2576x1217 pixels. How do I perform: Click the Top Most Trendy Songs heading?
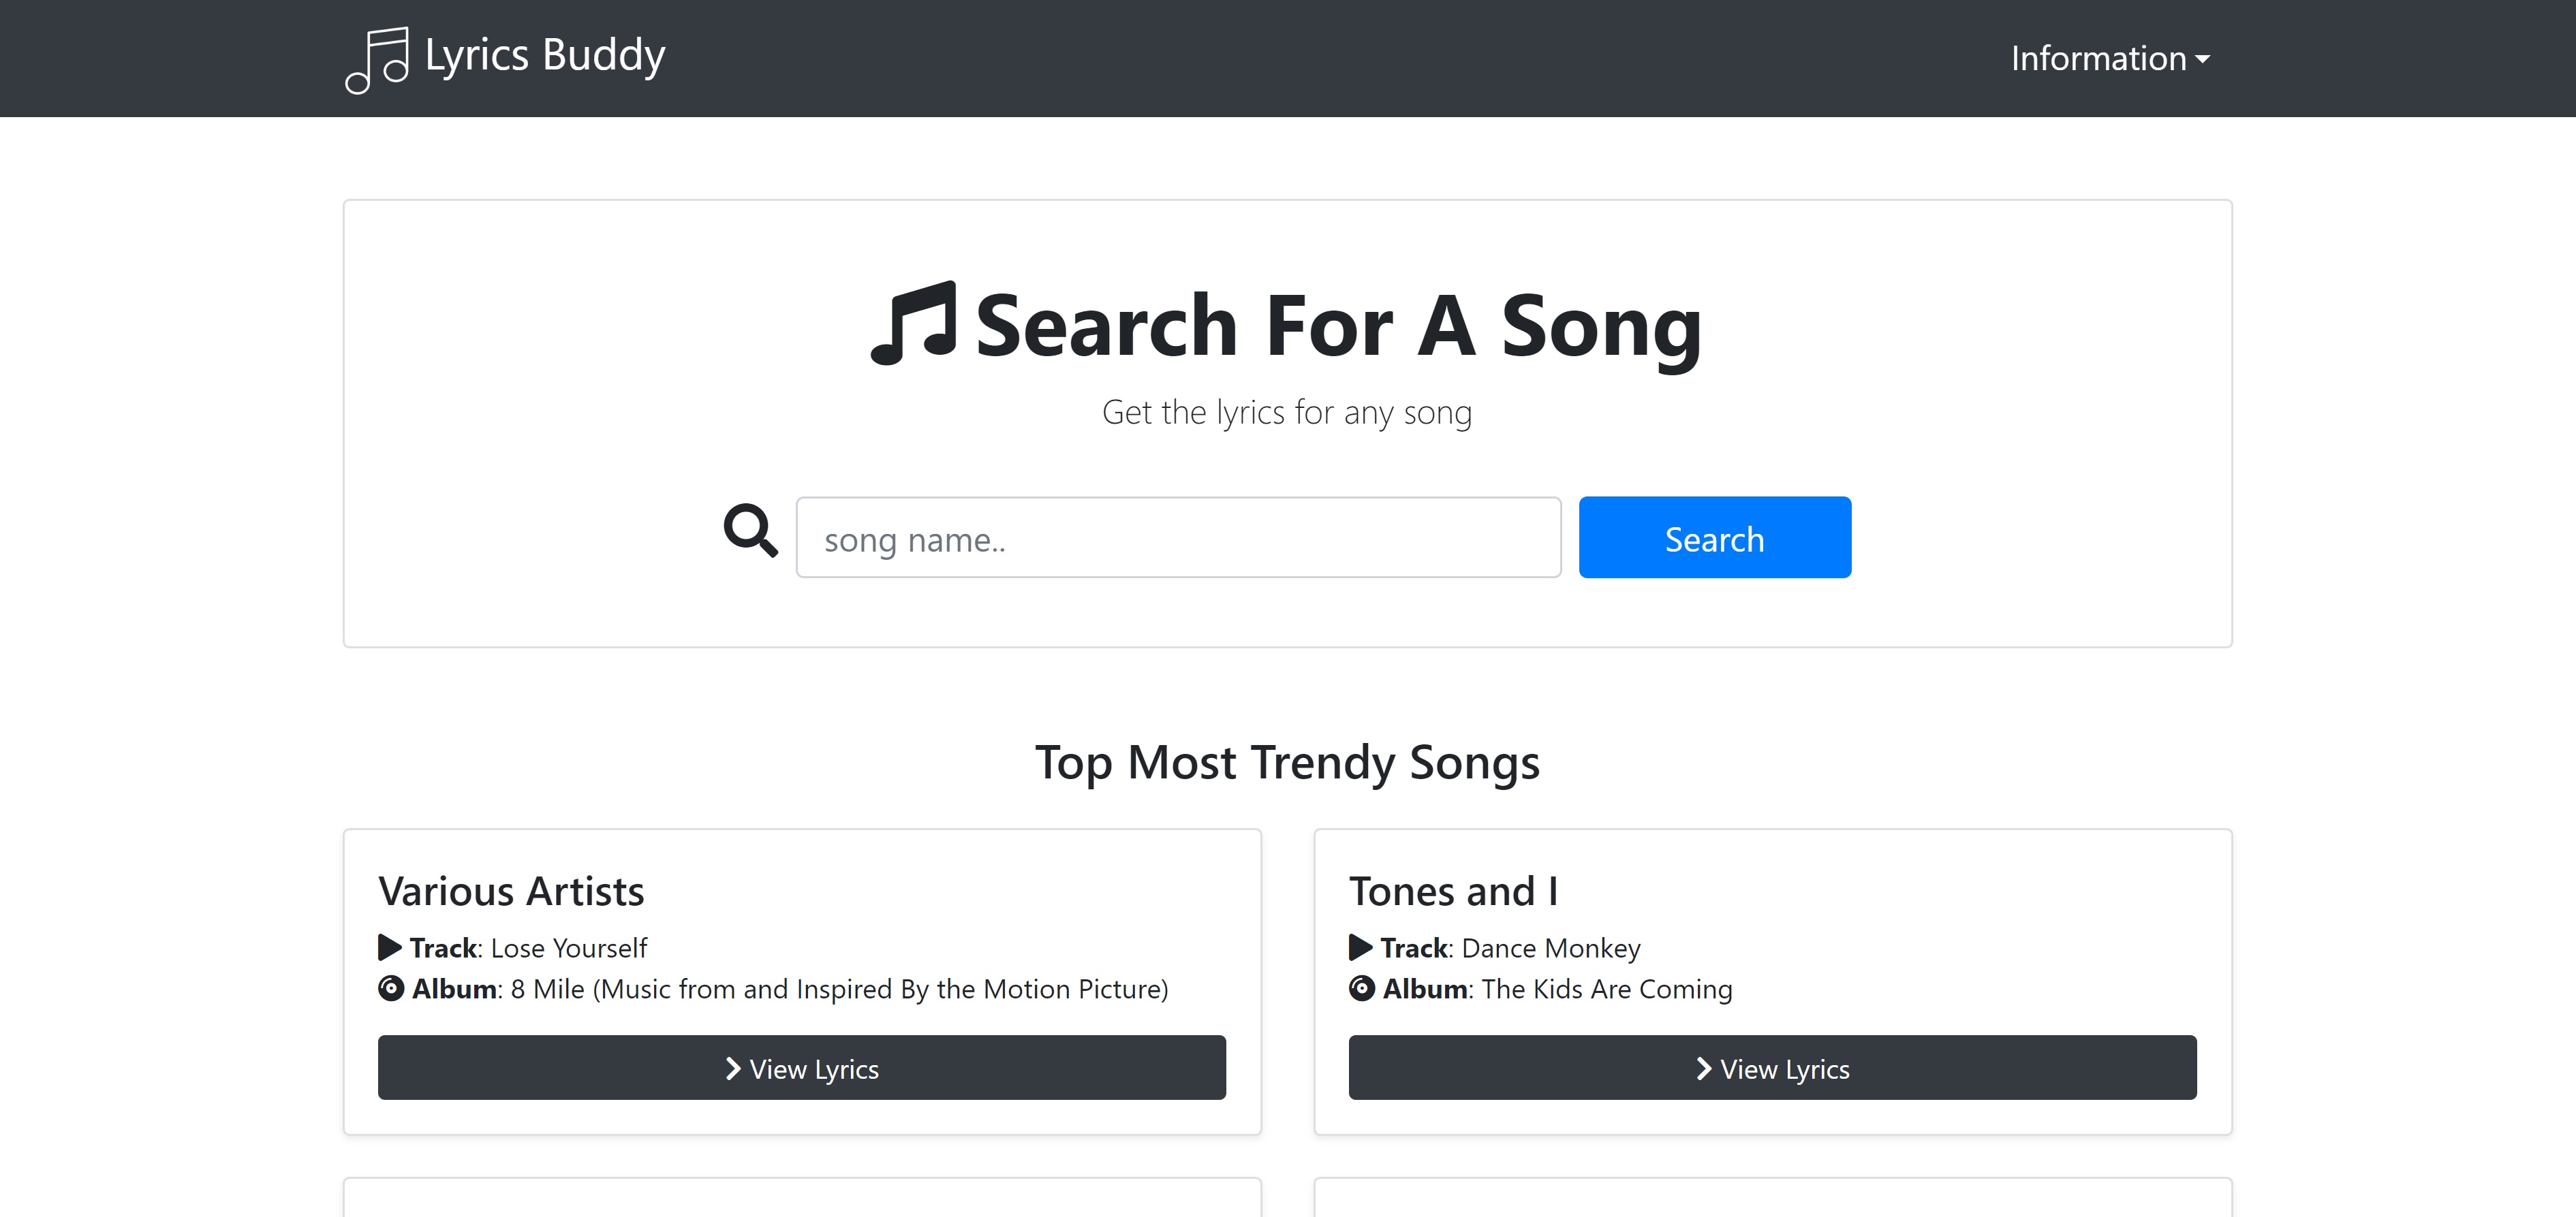point(1288,763)
